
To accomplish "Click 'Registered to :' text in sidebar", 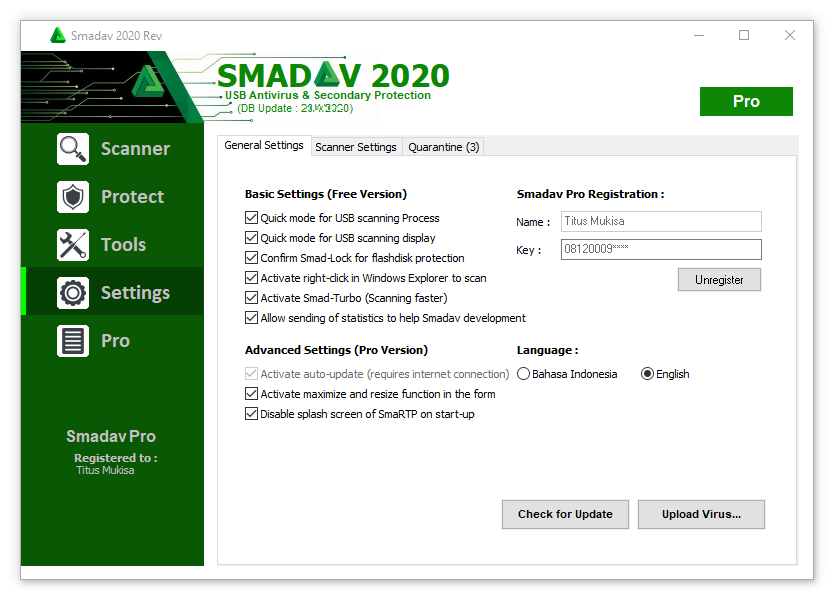I will click(x=116, y=458).
